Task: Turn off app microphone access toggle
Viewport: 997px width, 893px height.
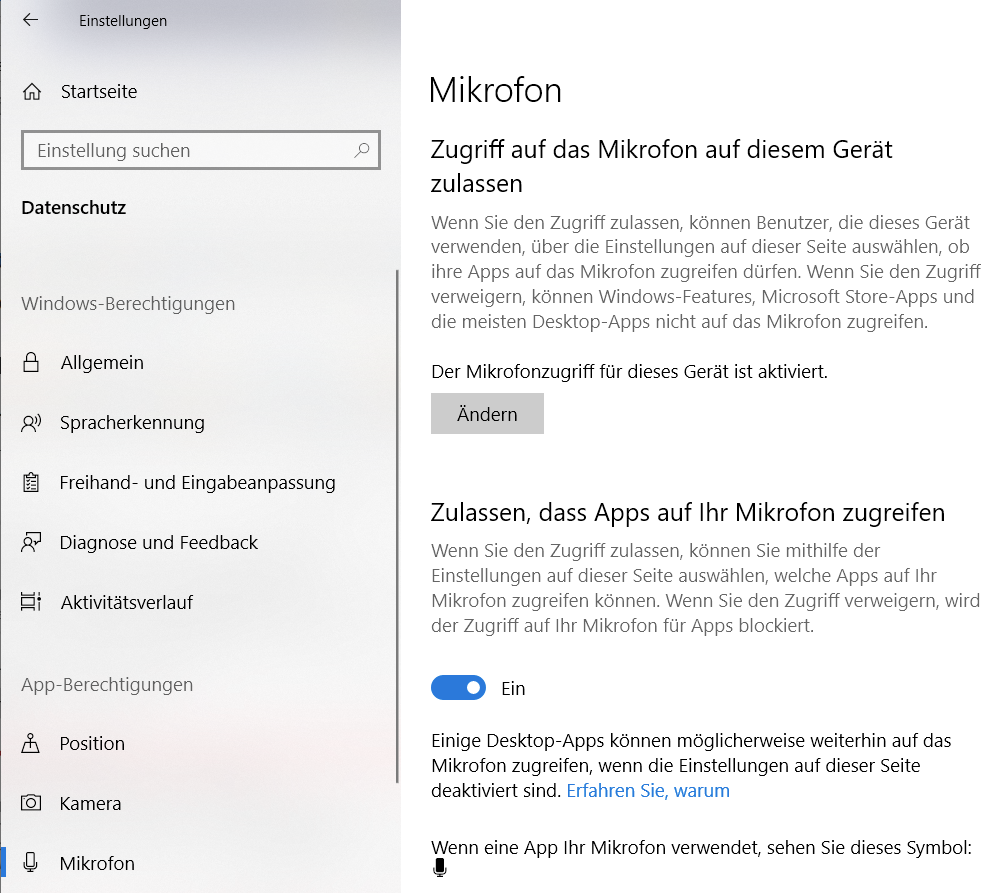Action: (458, 688)
